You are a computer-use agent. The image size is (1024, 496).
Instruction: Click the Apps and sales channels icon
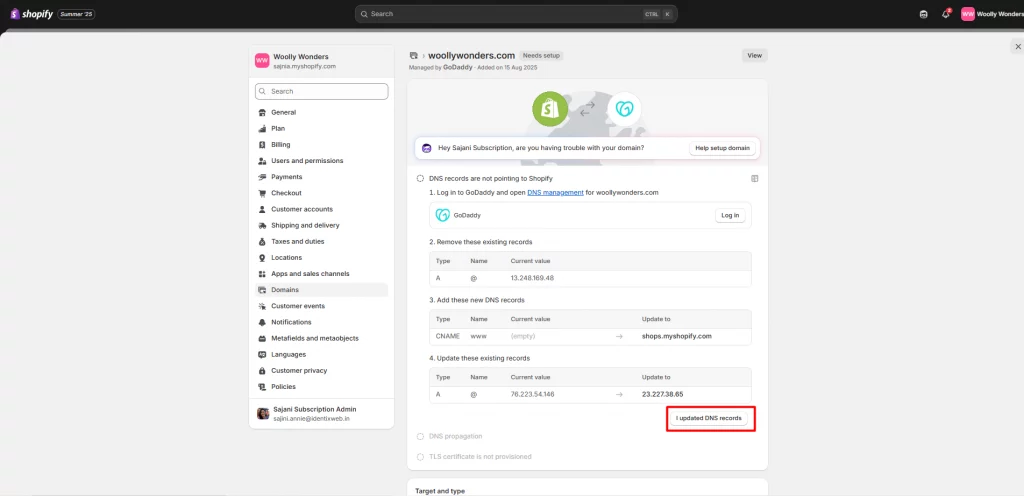click(263, 274)
